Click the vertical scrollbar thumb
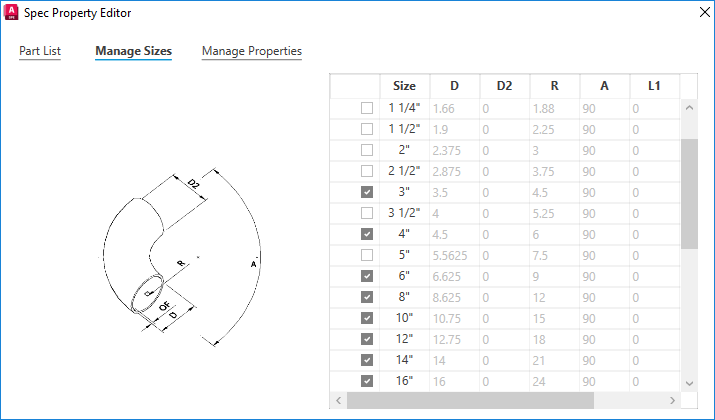 (689, 194)
